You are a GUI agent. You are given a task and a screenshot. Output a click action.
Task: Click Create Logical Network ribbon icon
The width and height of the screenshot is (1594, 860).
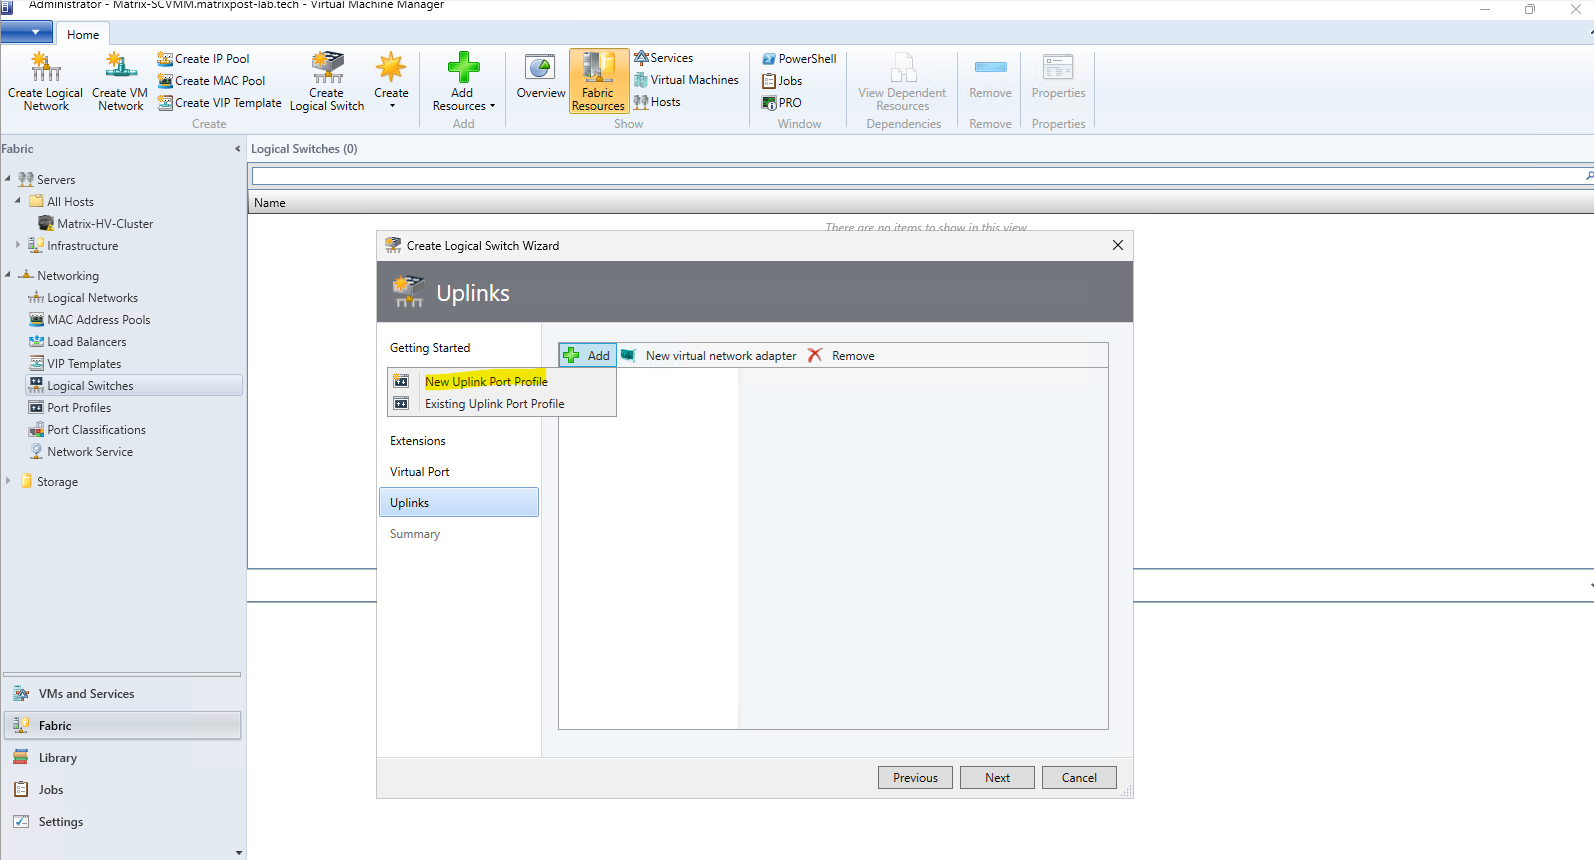45,81
